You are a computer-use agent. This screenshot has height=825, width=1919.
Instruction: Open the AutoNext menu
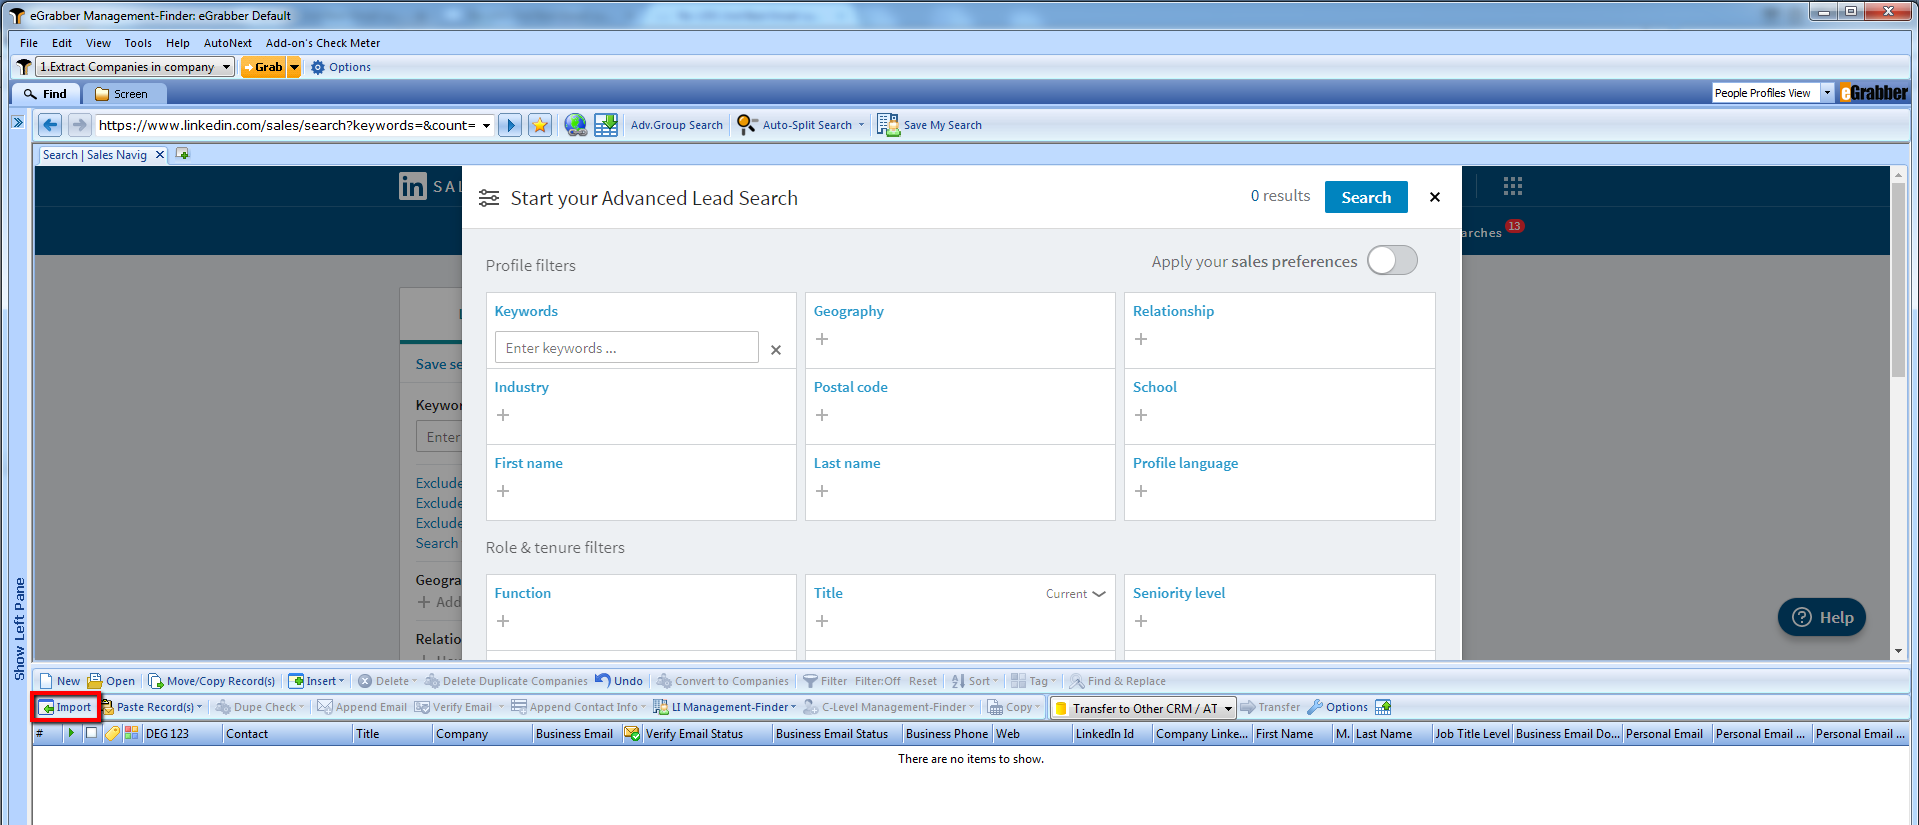[x=228, y=43]
